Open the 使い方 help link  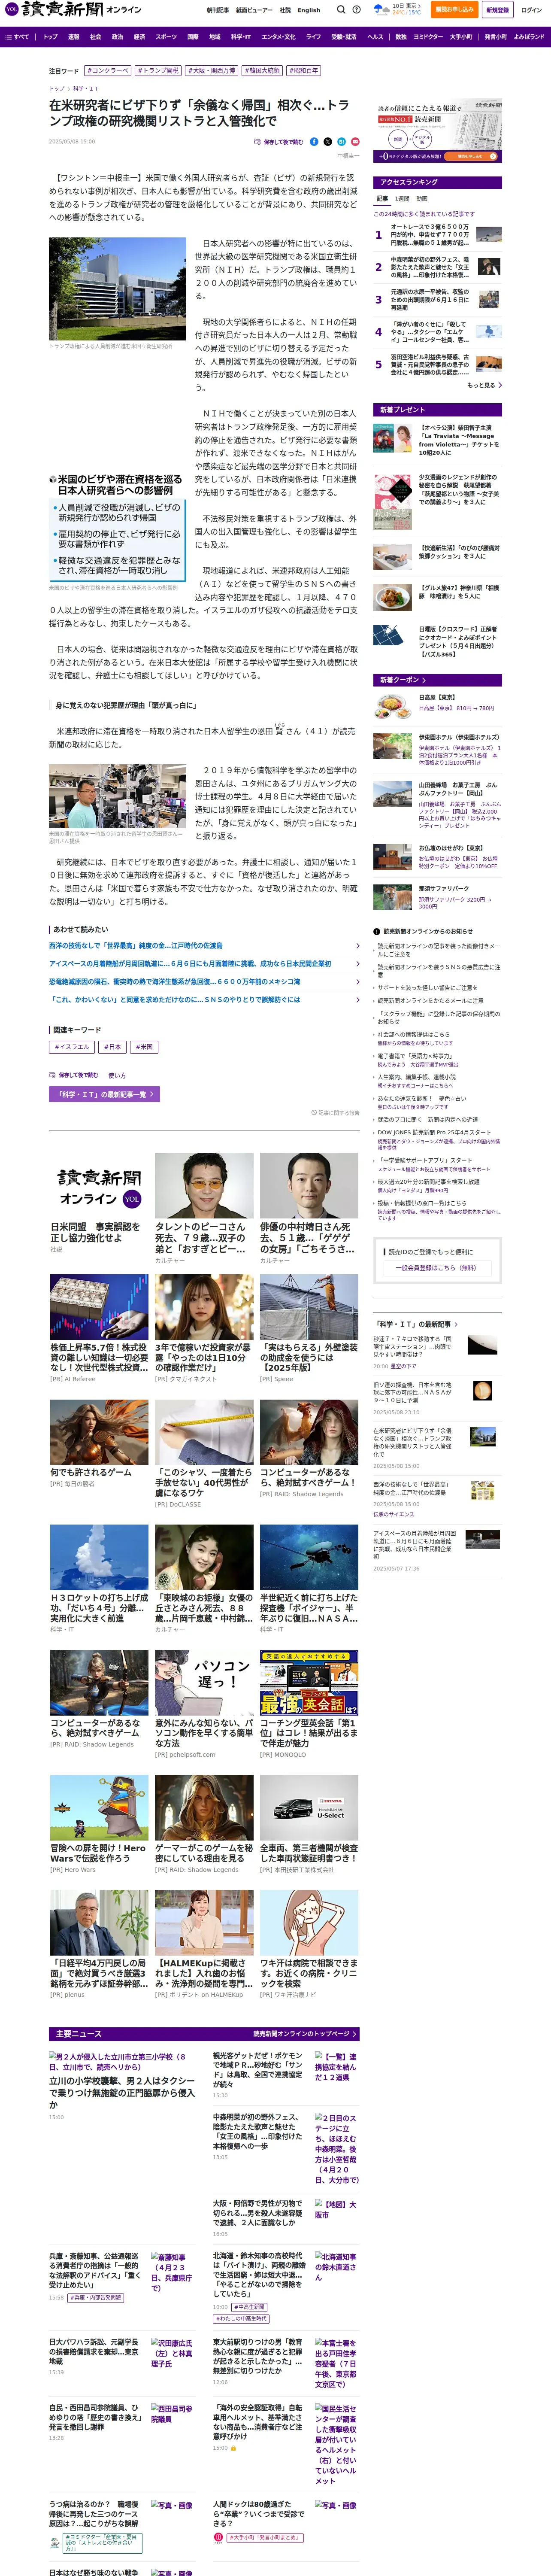(117, 1075)
